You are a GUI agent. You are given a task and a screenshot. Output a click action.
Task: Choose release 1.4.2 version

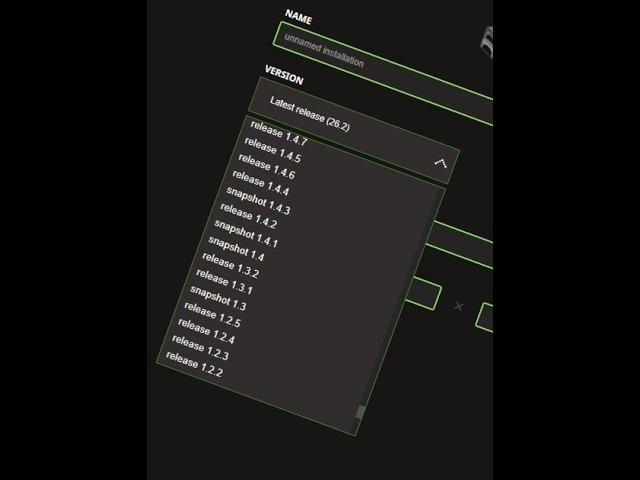click(249, 216)
